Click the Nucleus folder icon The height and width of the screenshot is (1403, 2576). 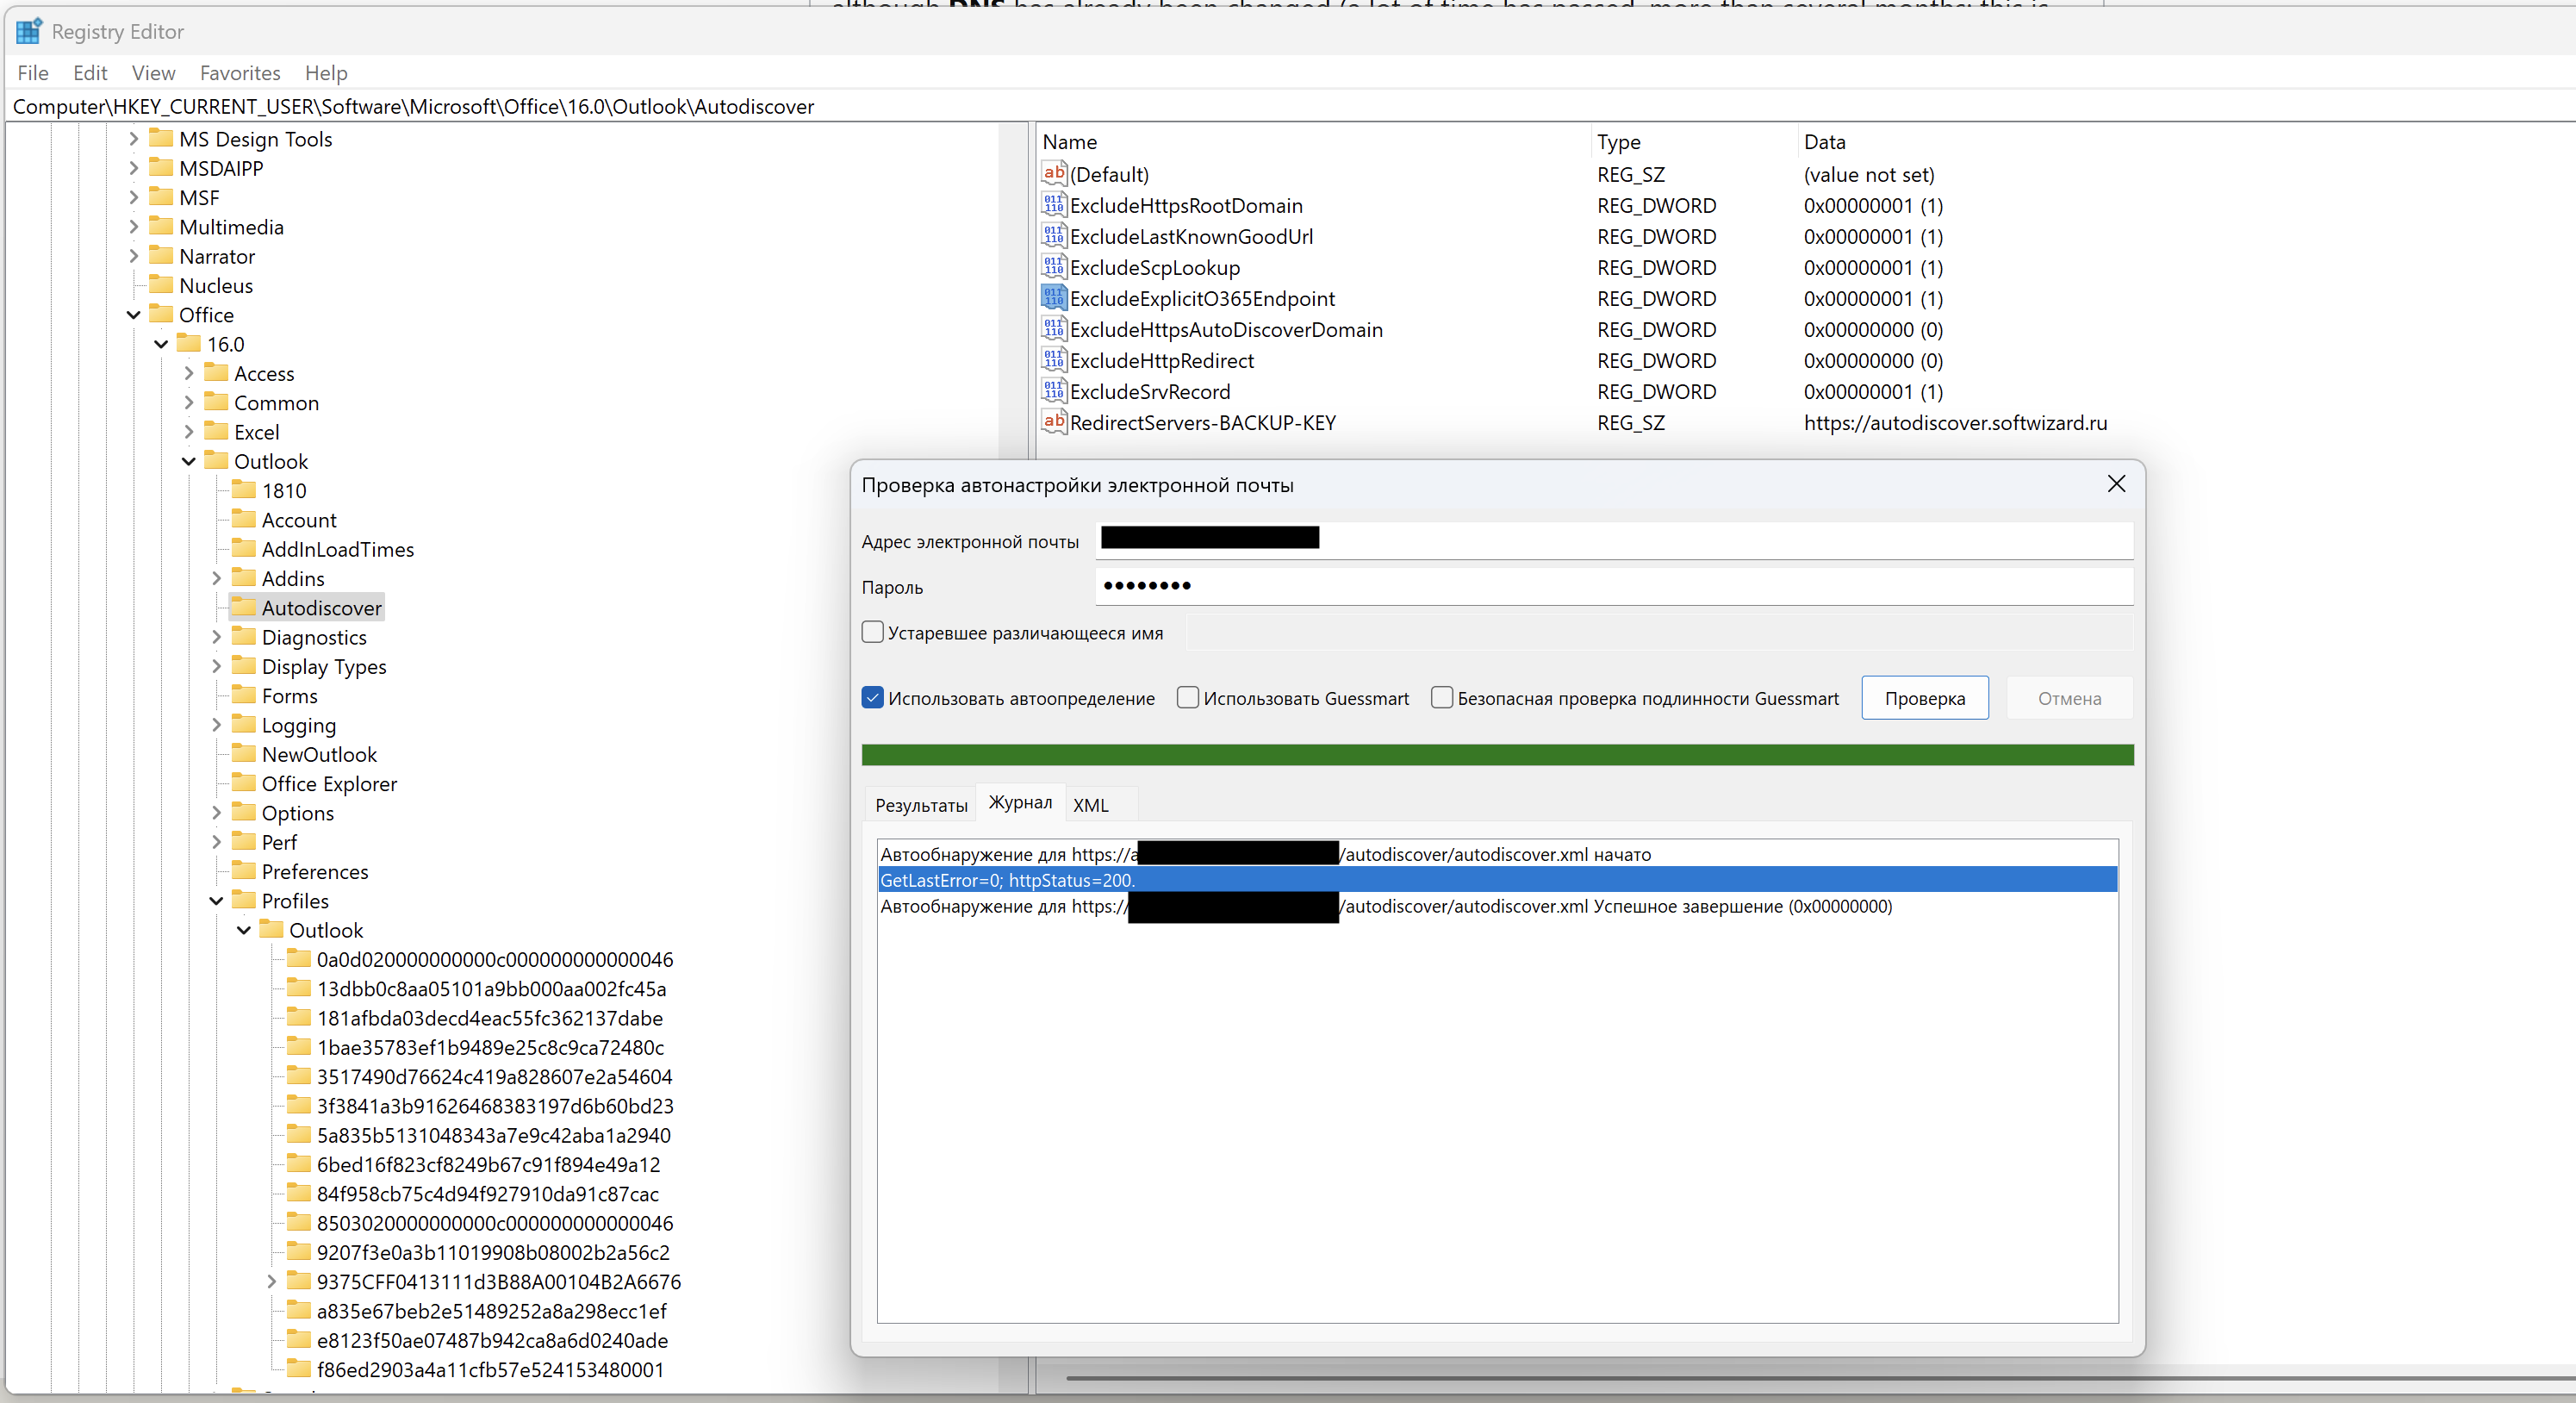(161, 285)
